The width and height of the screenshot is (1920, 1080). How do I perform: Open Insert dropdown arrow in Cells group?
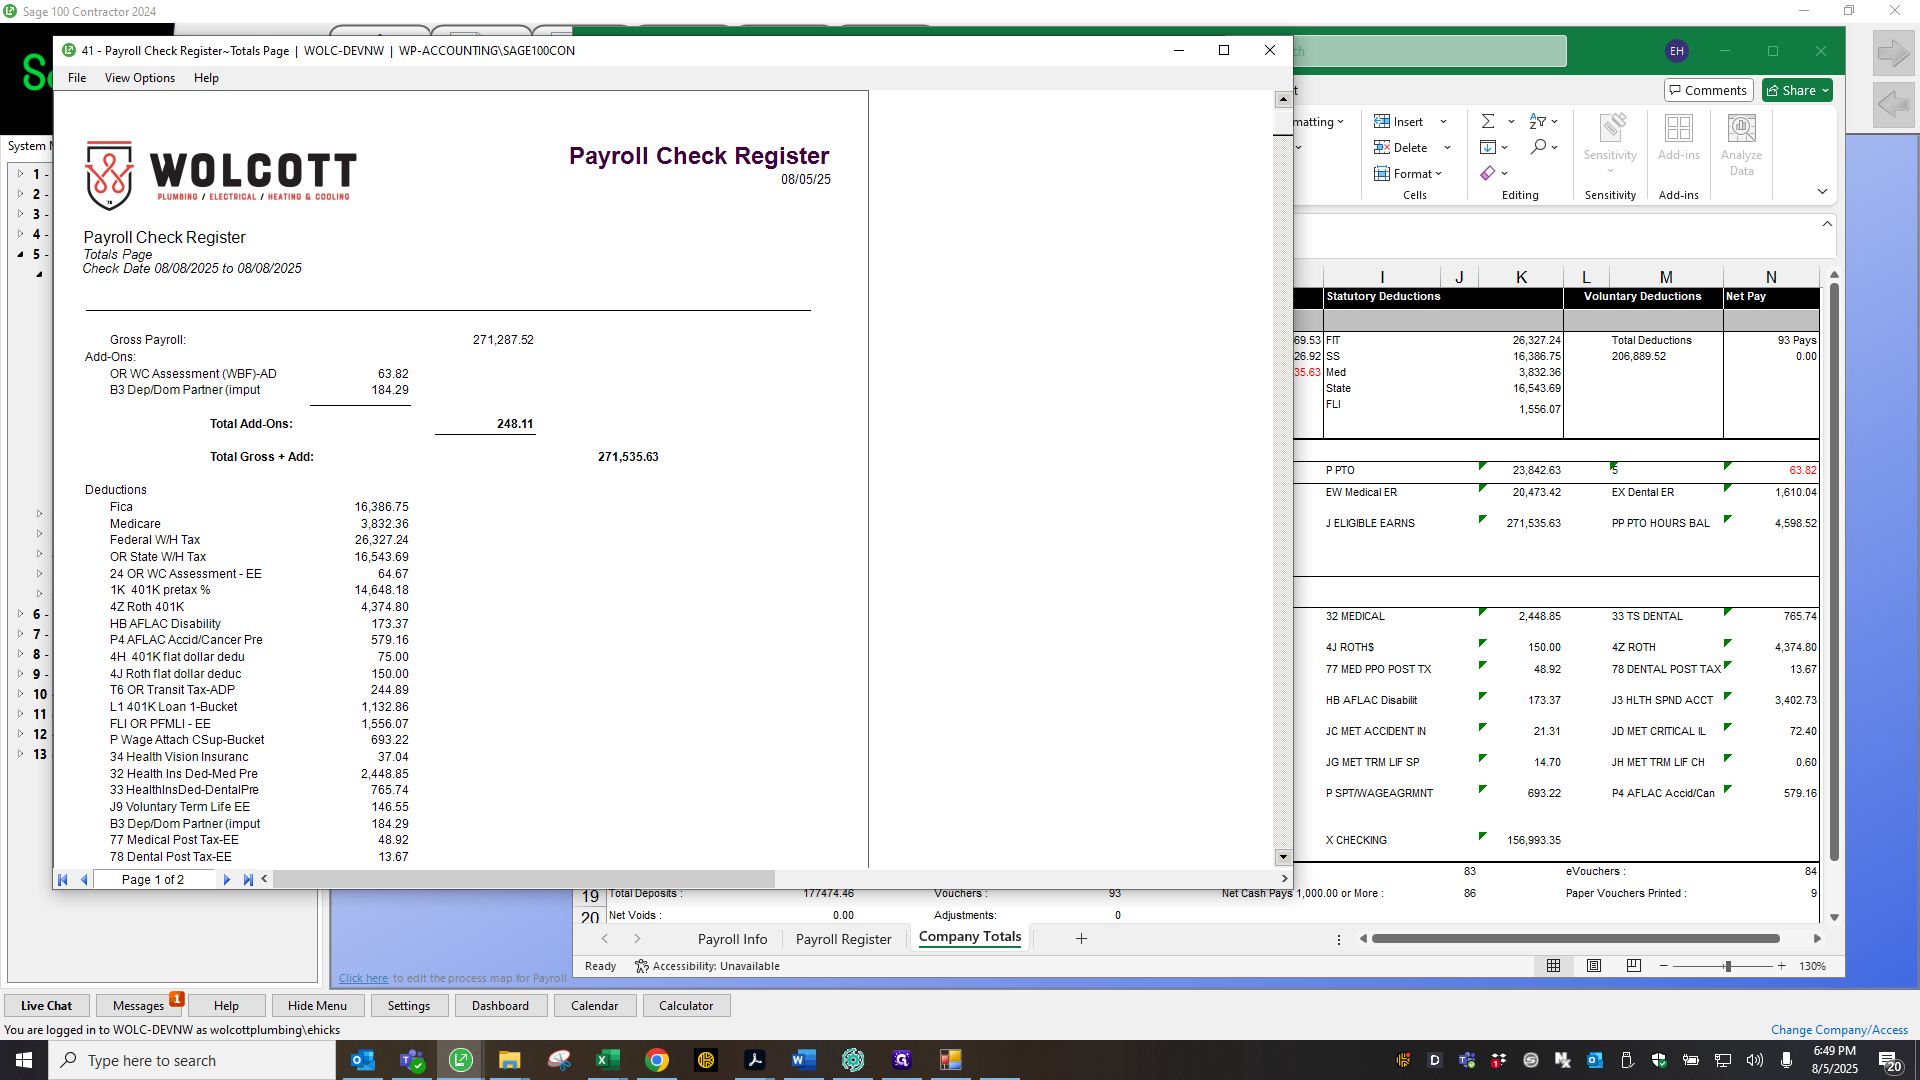[1443, 122]
